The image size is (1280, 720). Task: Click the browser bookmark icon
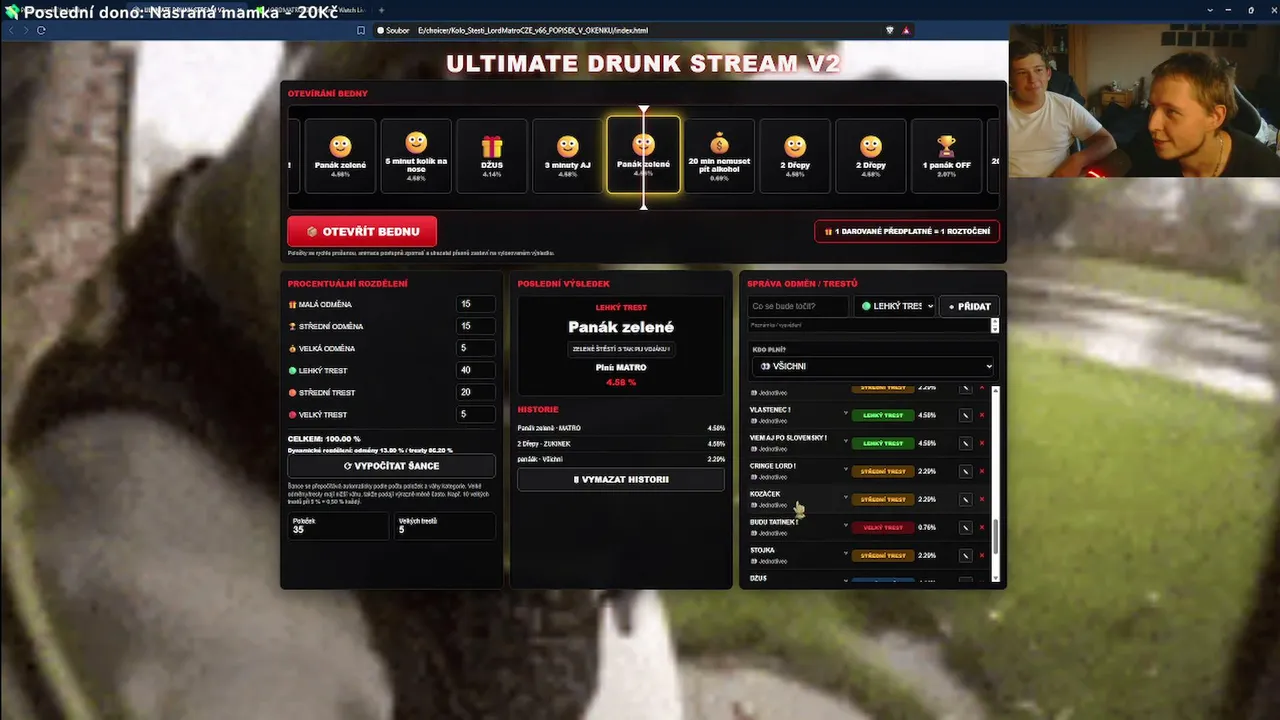(361, 30)
